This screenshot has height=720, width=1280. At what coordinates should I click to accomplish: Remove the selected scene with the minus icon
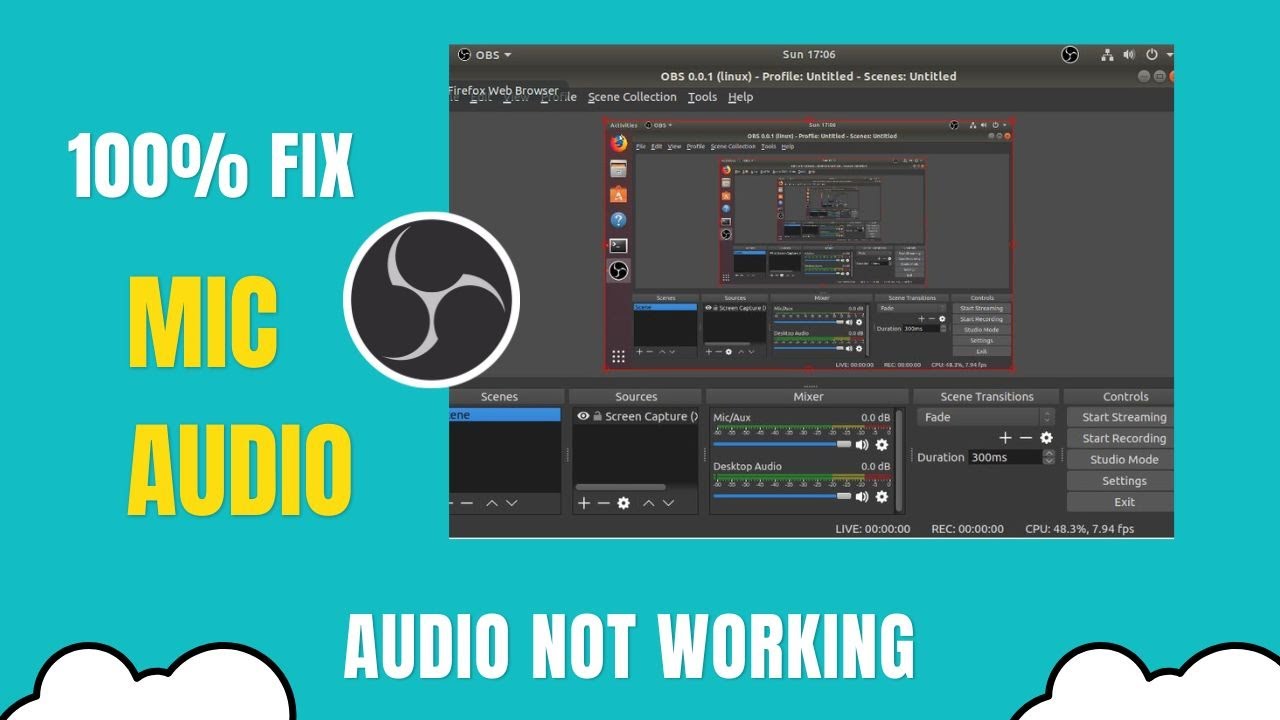click(x=467, y=503)
